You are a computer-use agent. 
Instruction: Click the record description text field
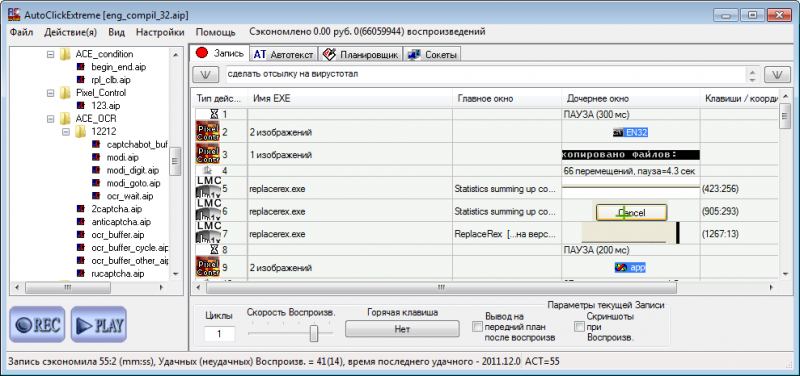pos(486,74)
